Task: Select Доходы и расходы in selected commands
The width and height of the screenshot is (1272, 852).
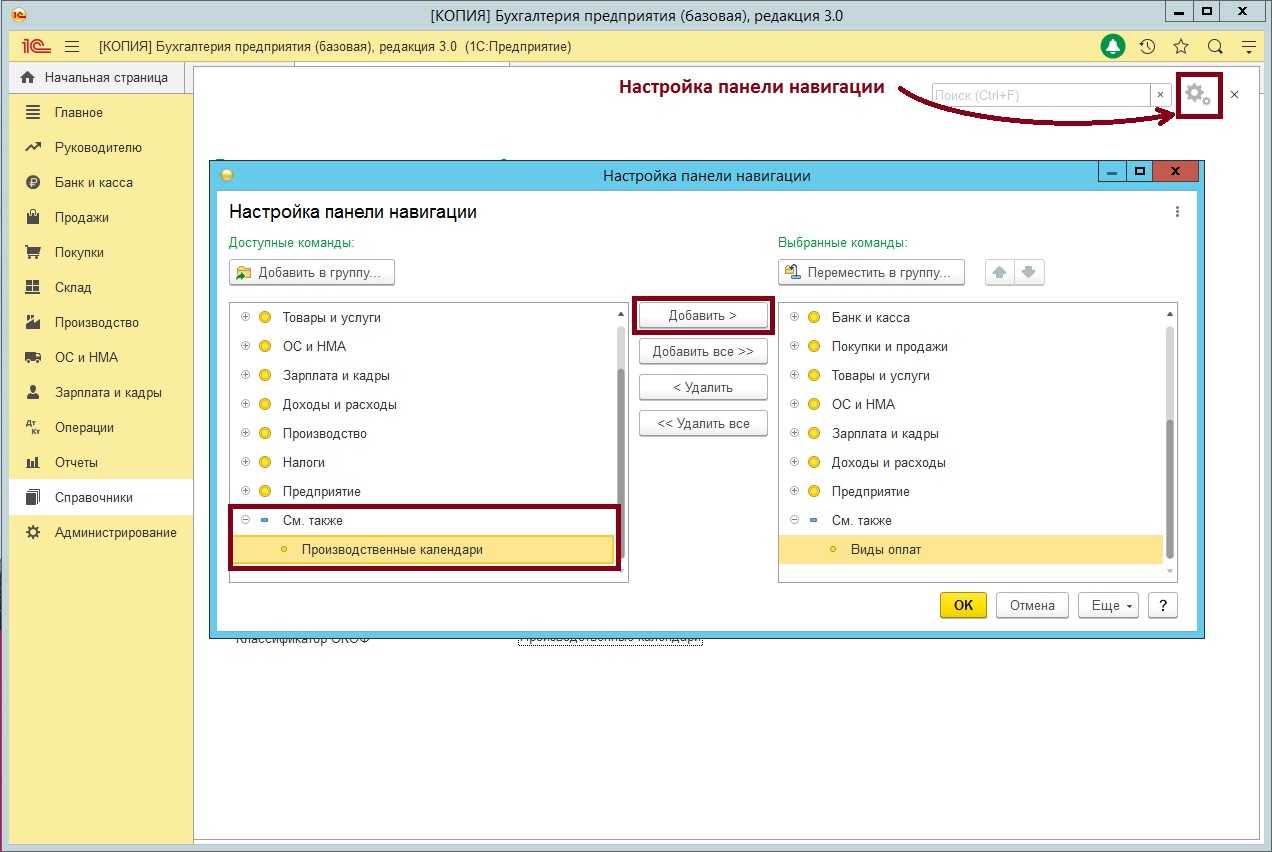Action: click(x=888, y=462)
